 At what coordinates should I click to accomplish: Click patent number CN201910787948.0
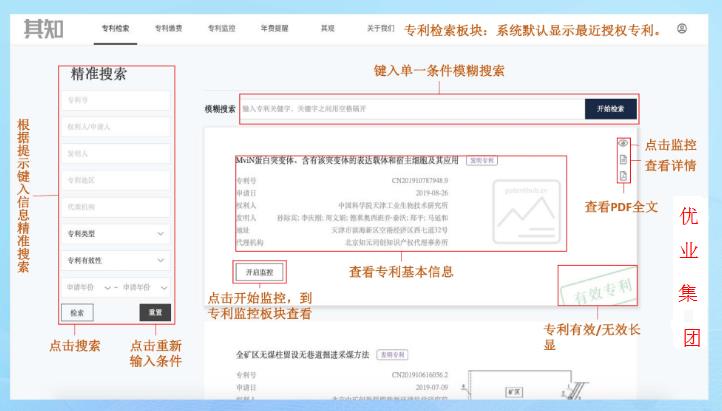coord(419,180)
